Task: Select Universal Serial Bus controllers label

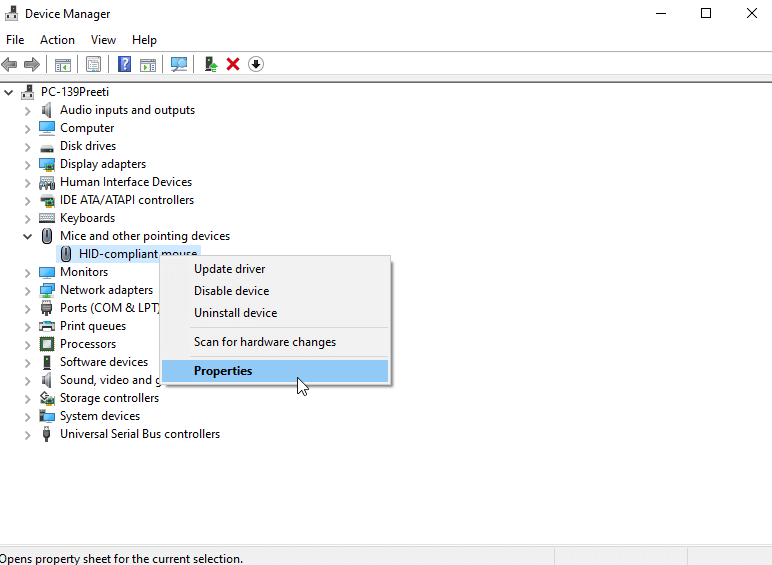Action: coord(140,434)
